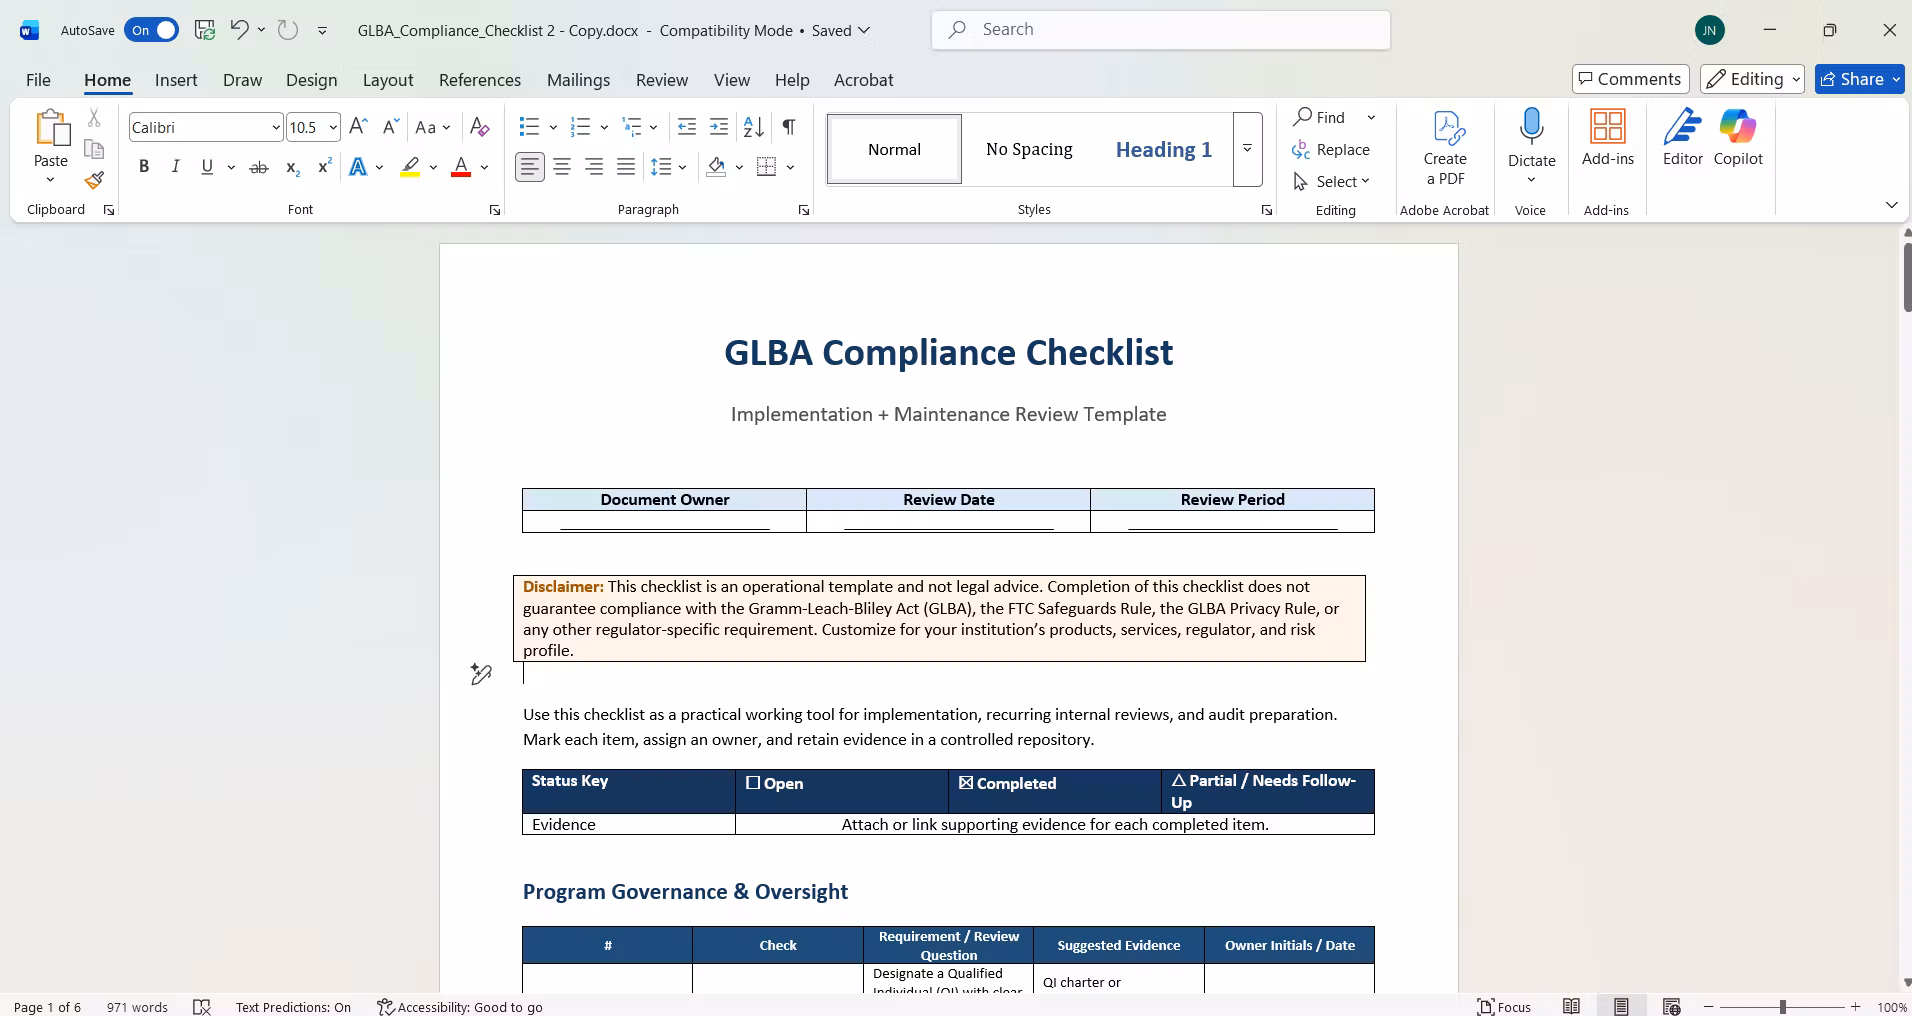Viewport: 1912px width, 1016px height.
Task: Apply strikethrough formatting
Action: point(259,167)
